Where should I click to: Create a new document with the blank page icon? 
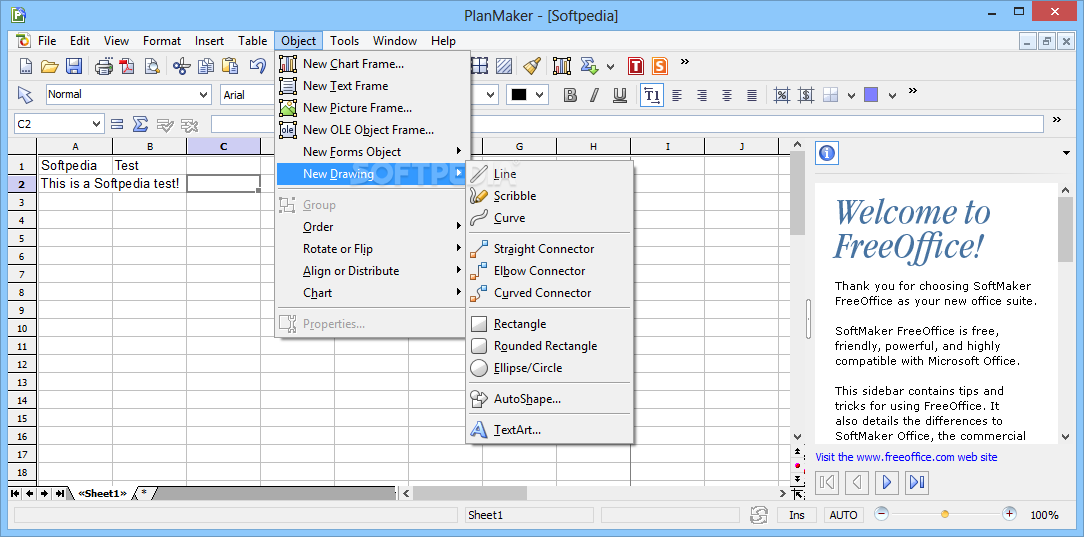tap(26, 66)
